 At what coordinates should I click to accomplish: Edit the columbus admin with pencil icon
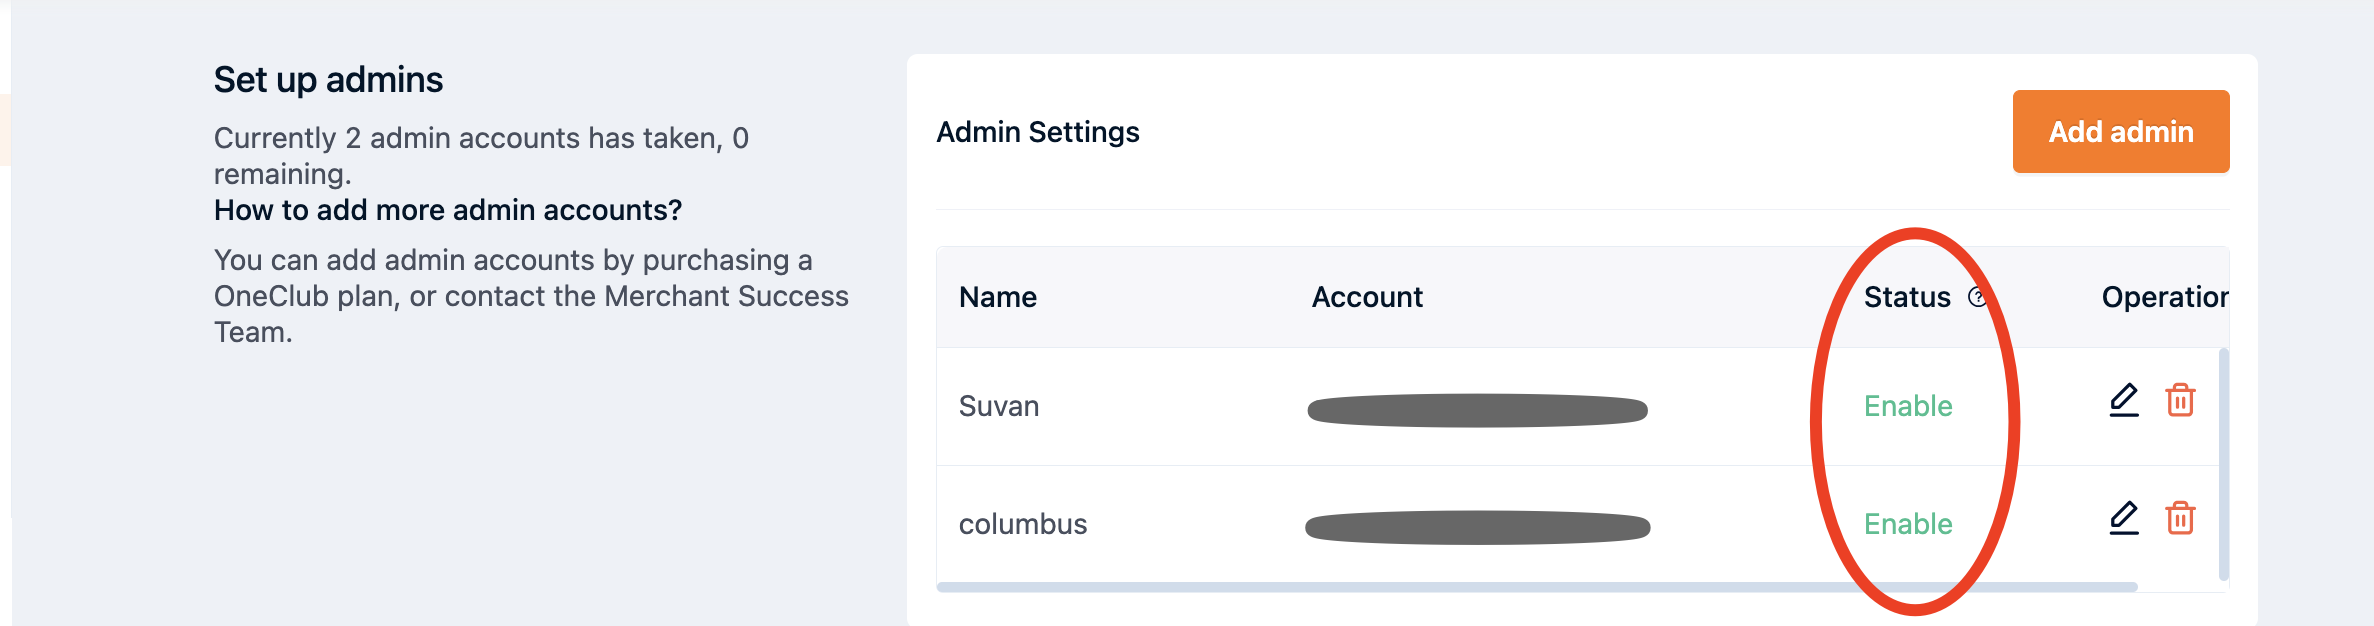[2123, 518]
